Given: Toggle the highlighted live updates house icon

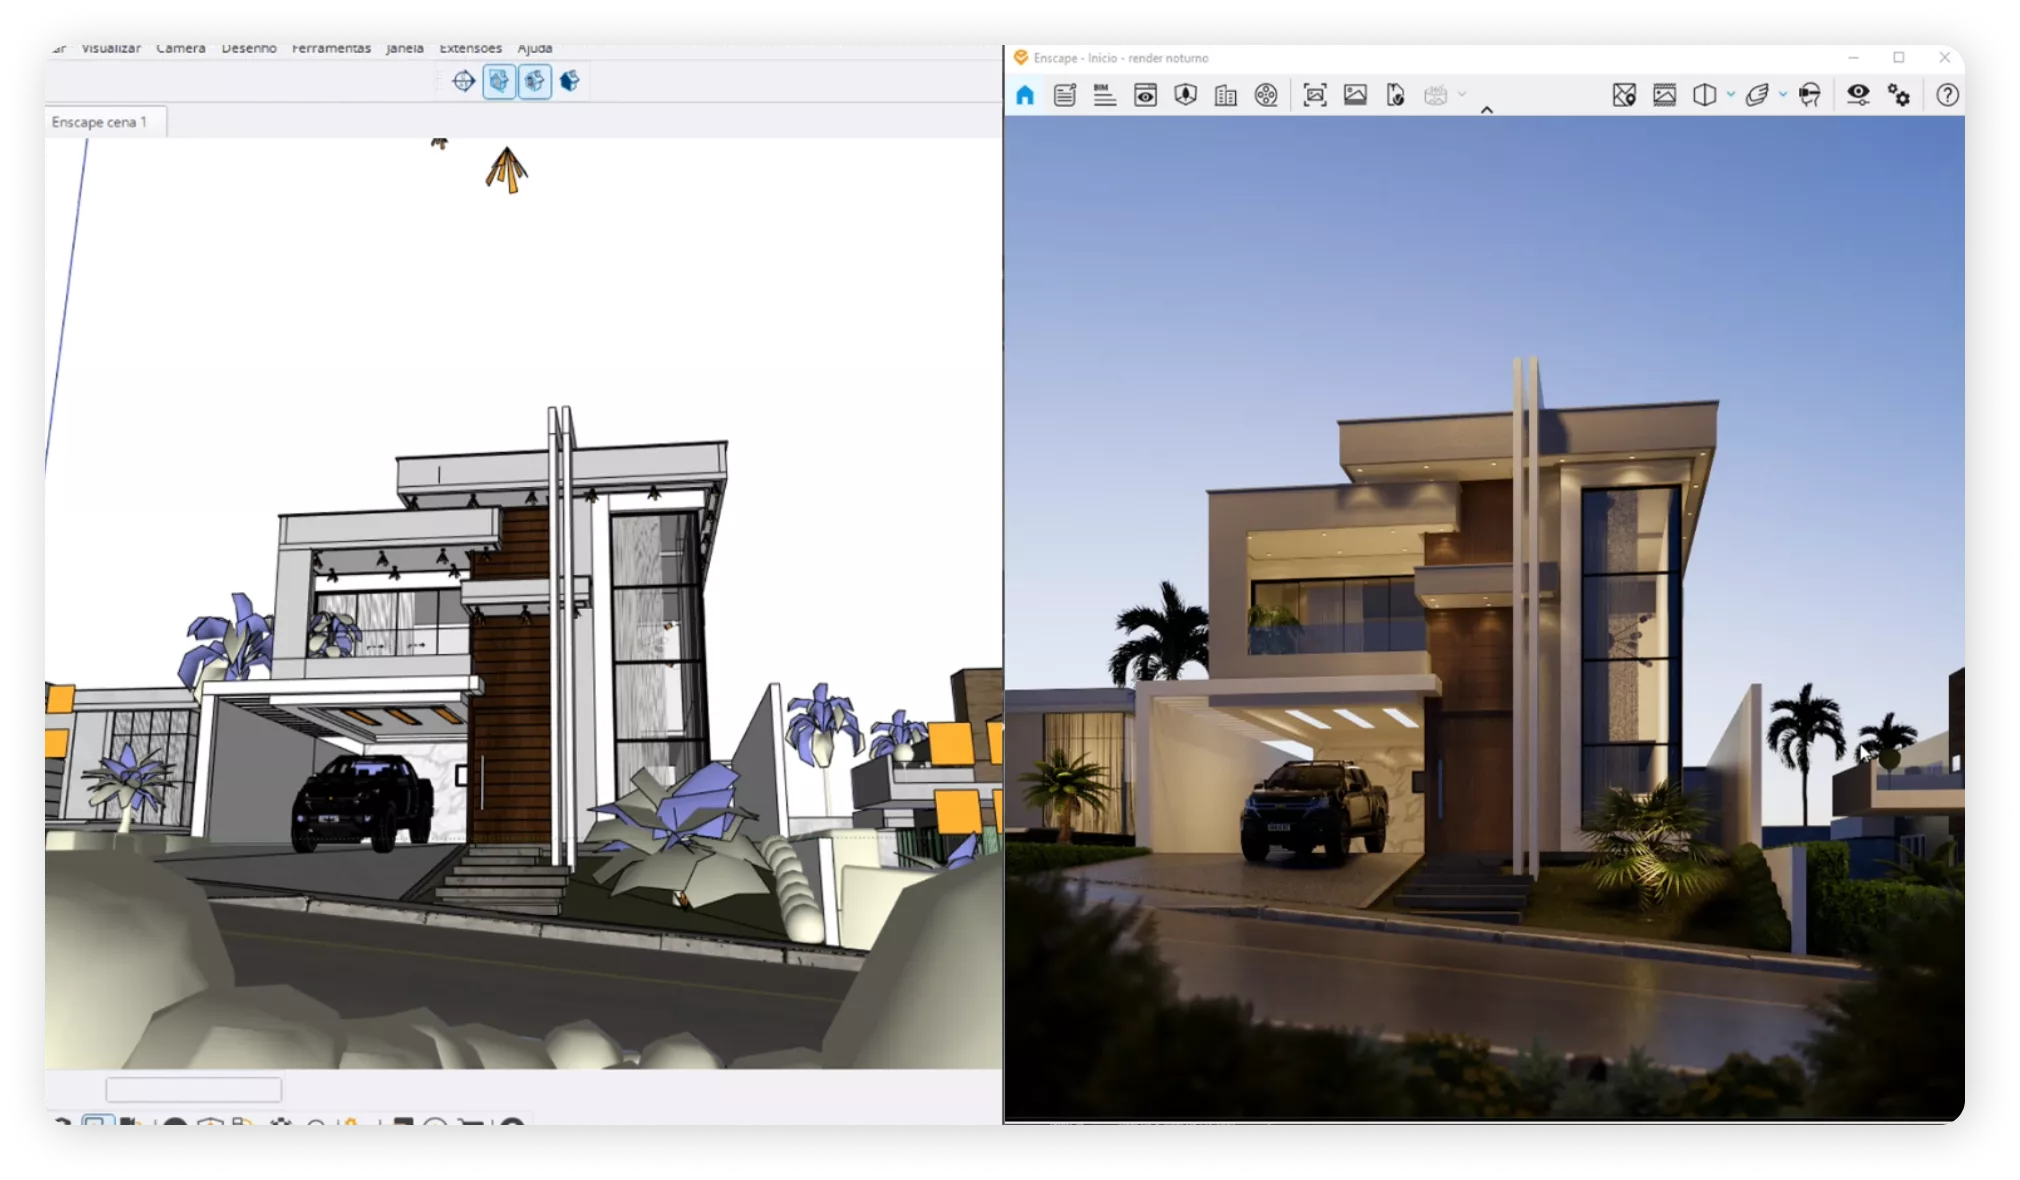Looking at the screenshot, I should pos(499,81).
